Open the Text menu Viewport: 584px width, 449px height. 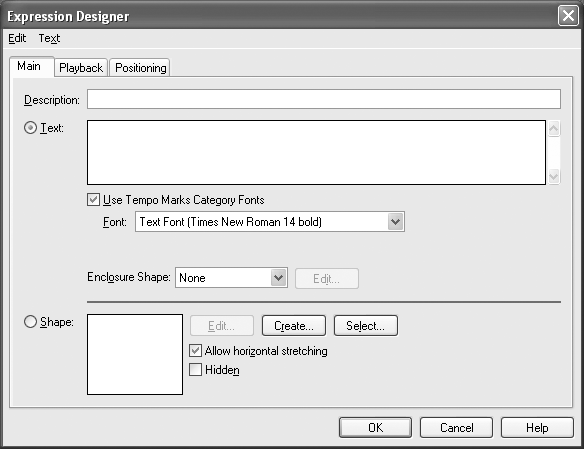[x=49, y=38]
